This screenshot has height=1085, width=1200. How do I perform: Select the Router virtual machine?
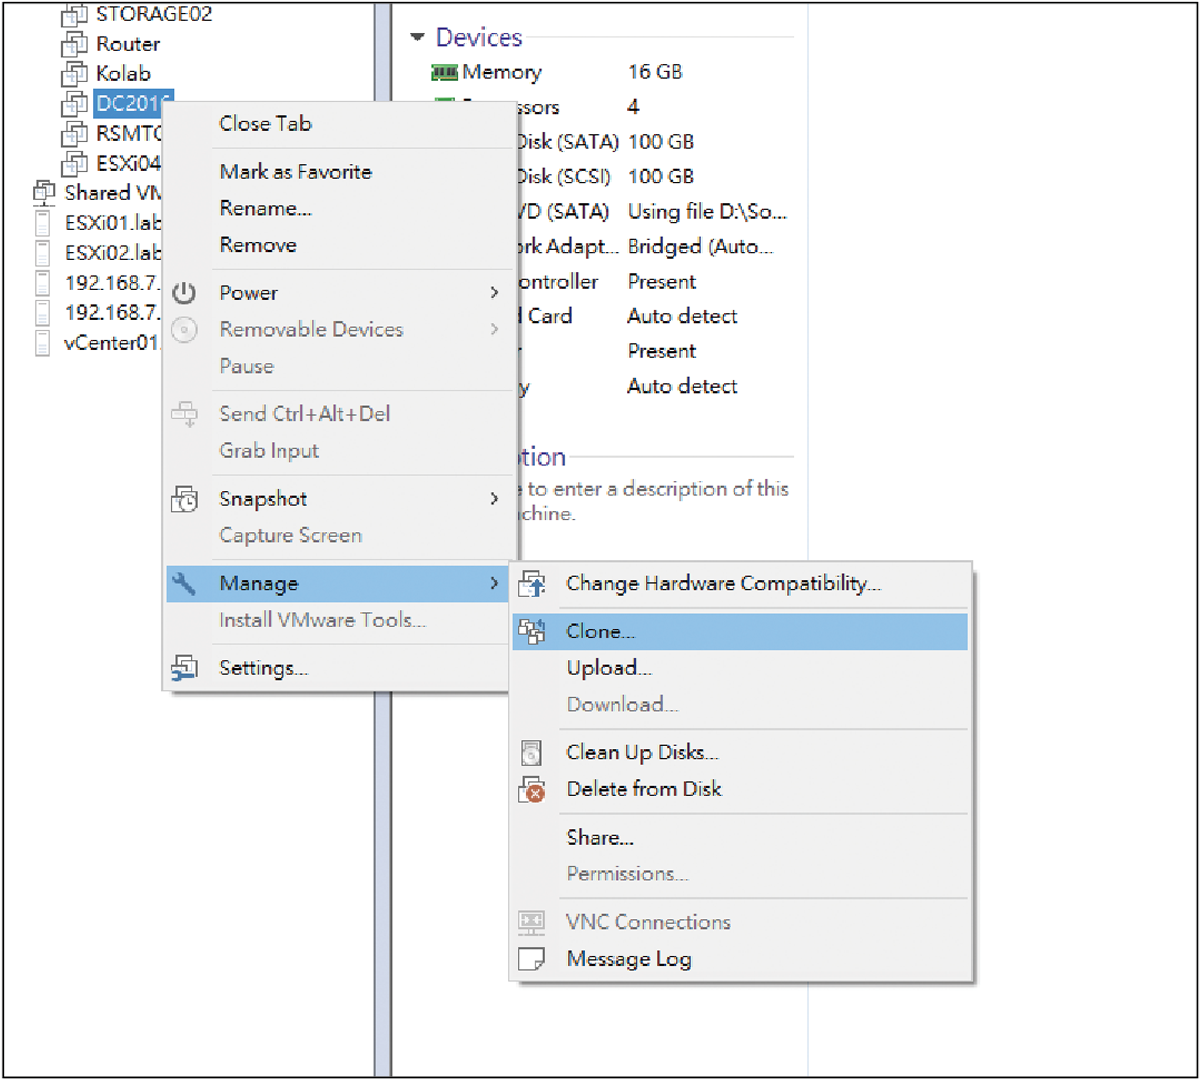128,44
